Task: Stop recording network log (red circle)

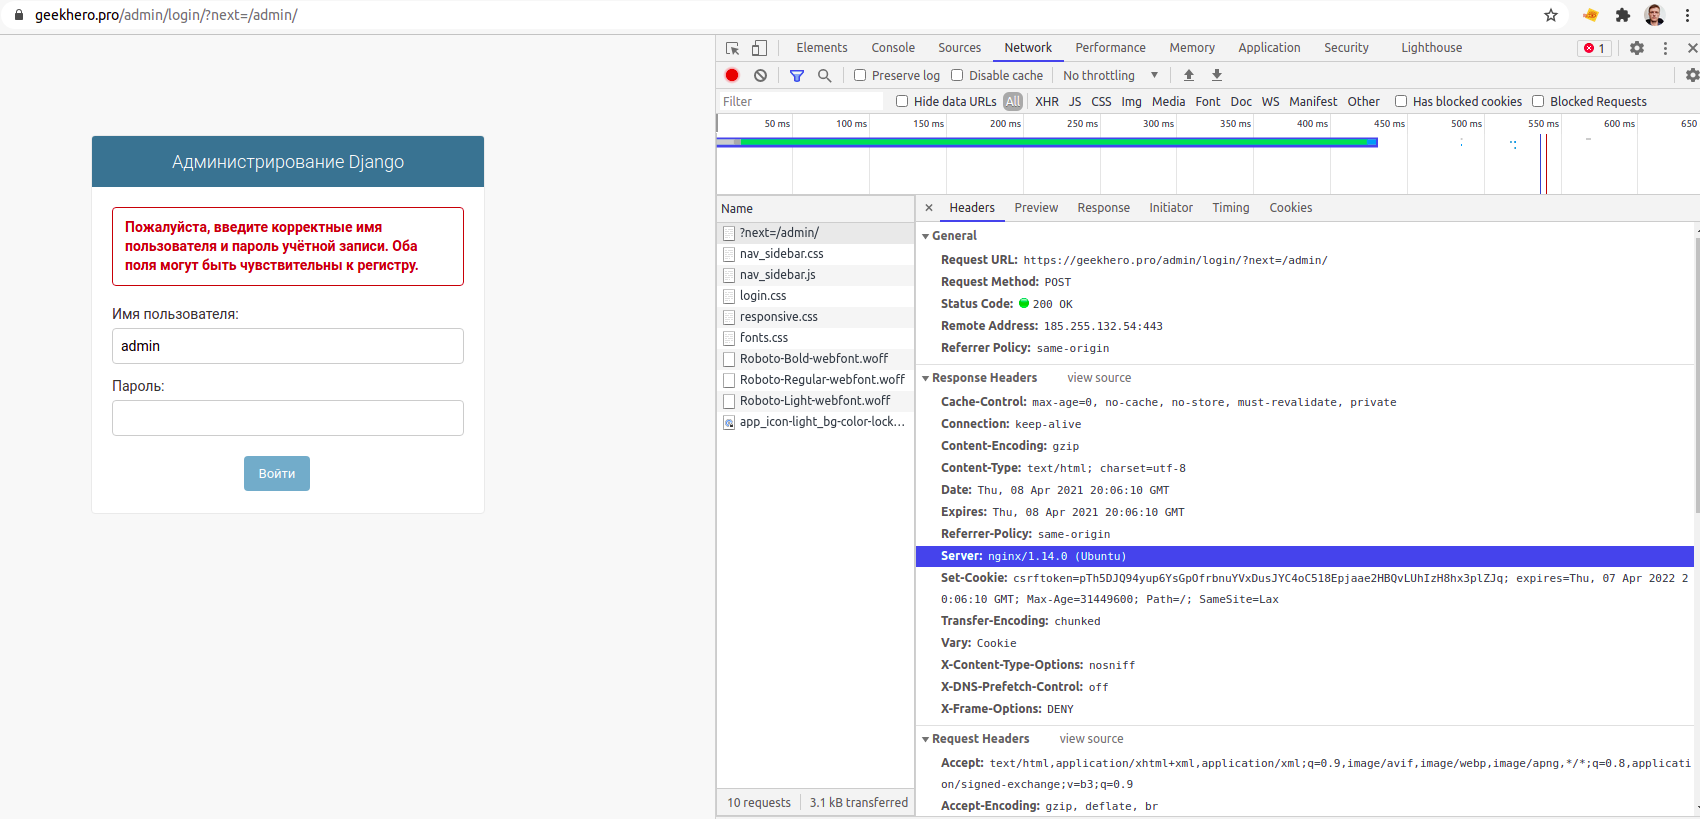Action: pyautogui.click(x=732, y=75)
